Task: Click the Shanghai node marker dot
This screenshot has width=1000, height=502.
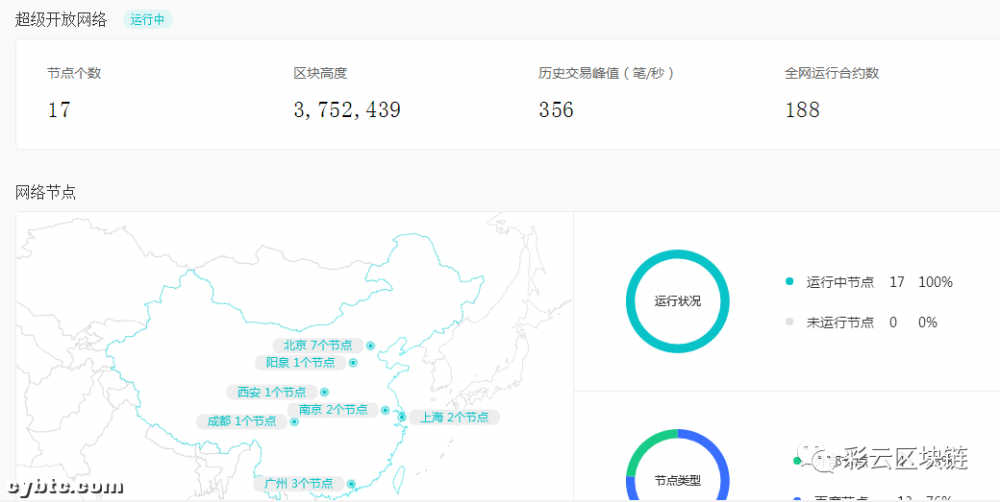Action: pos(402,417)
